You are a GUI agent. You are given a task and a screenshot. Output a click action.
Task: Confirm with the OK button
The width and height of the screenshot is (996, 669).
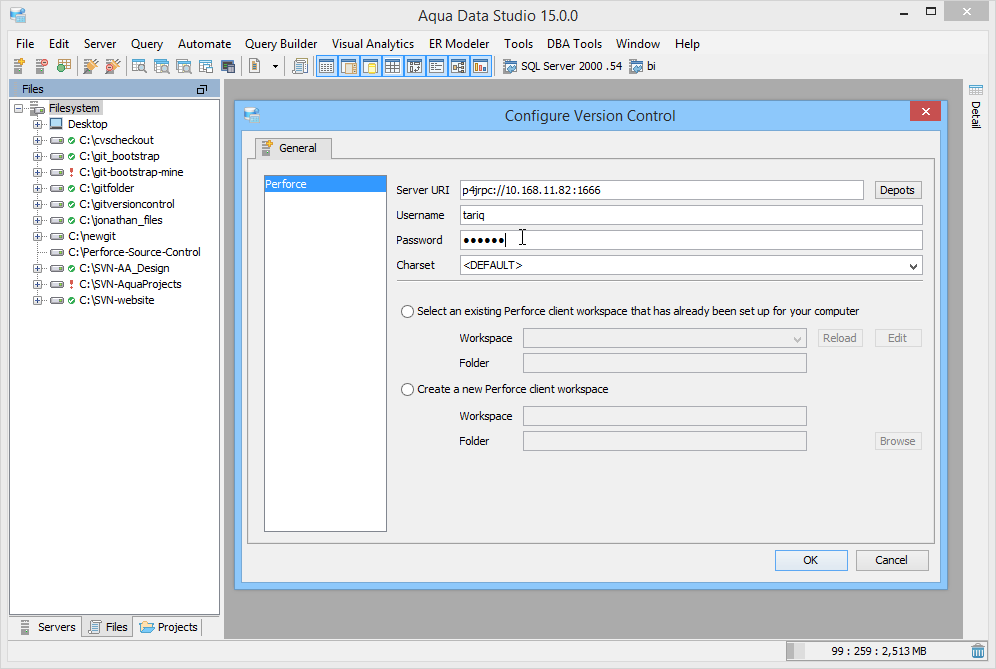[811, 560]
